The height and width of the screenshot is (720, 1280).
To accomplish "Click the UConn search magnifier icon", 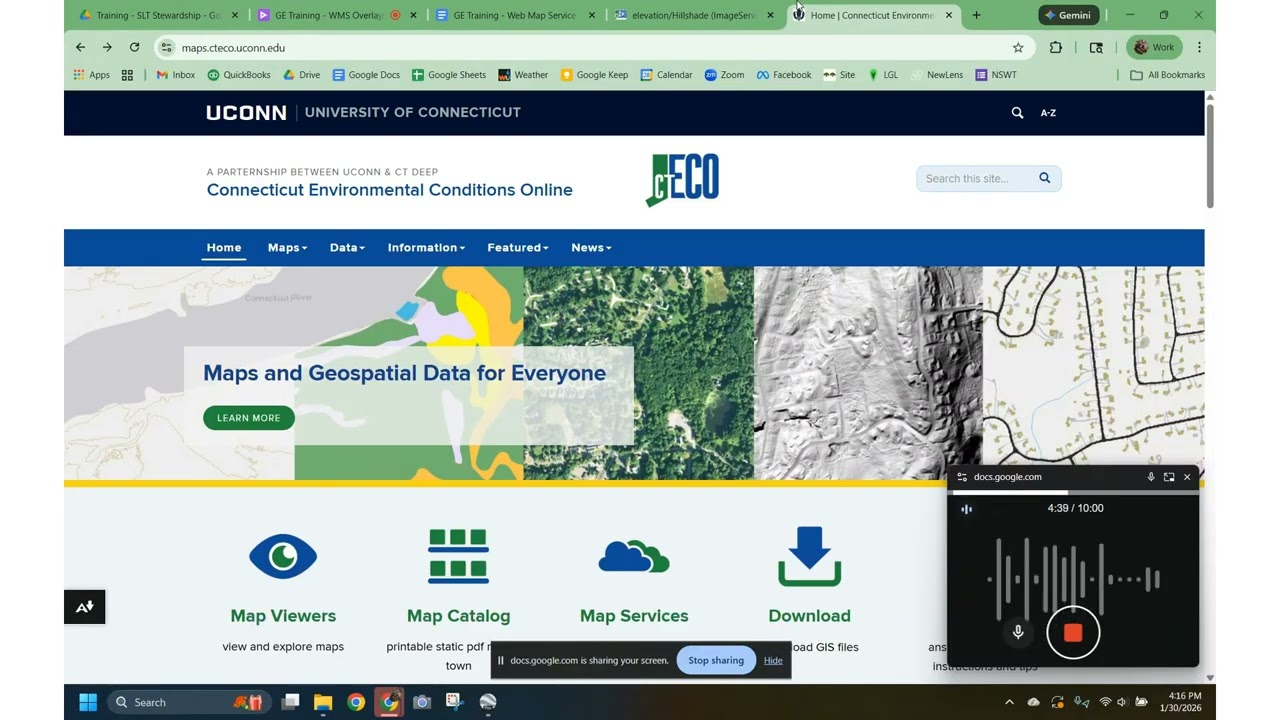I will coord(1017,113).
